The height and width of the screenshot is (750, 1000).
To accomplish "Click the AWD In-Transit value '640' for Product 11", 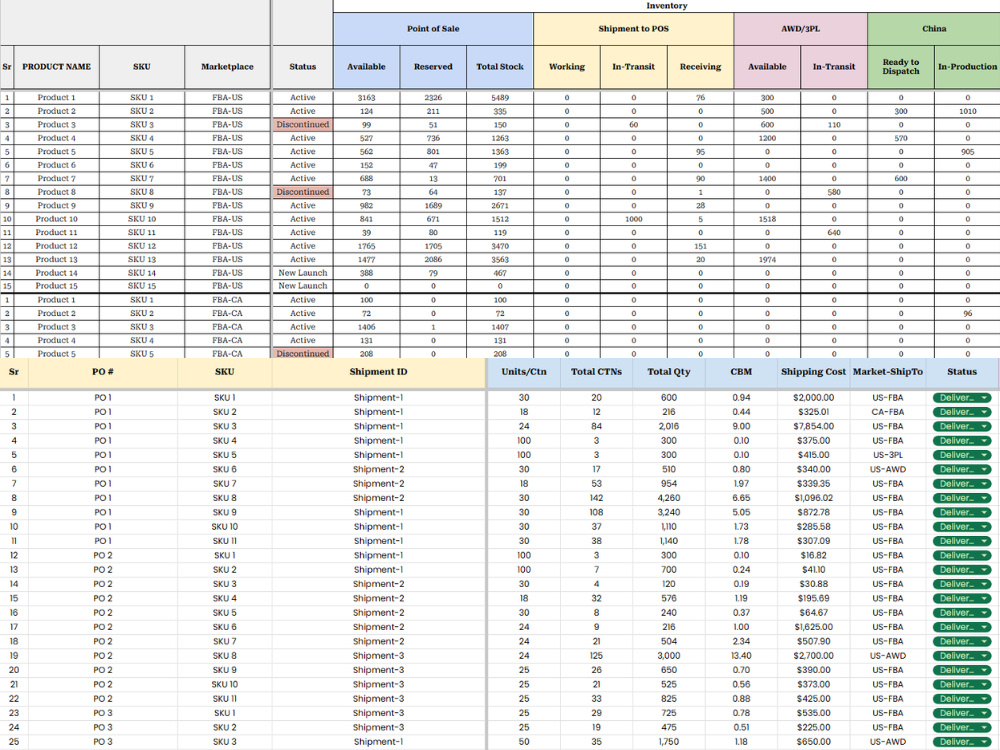I will point(834,233).
